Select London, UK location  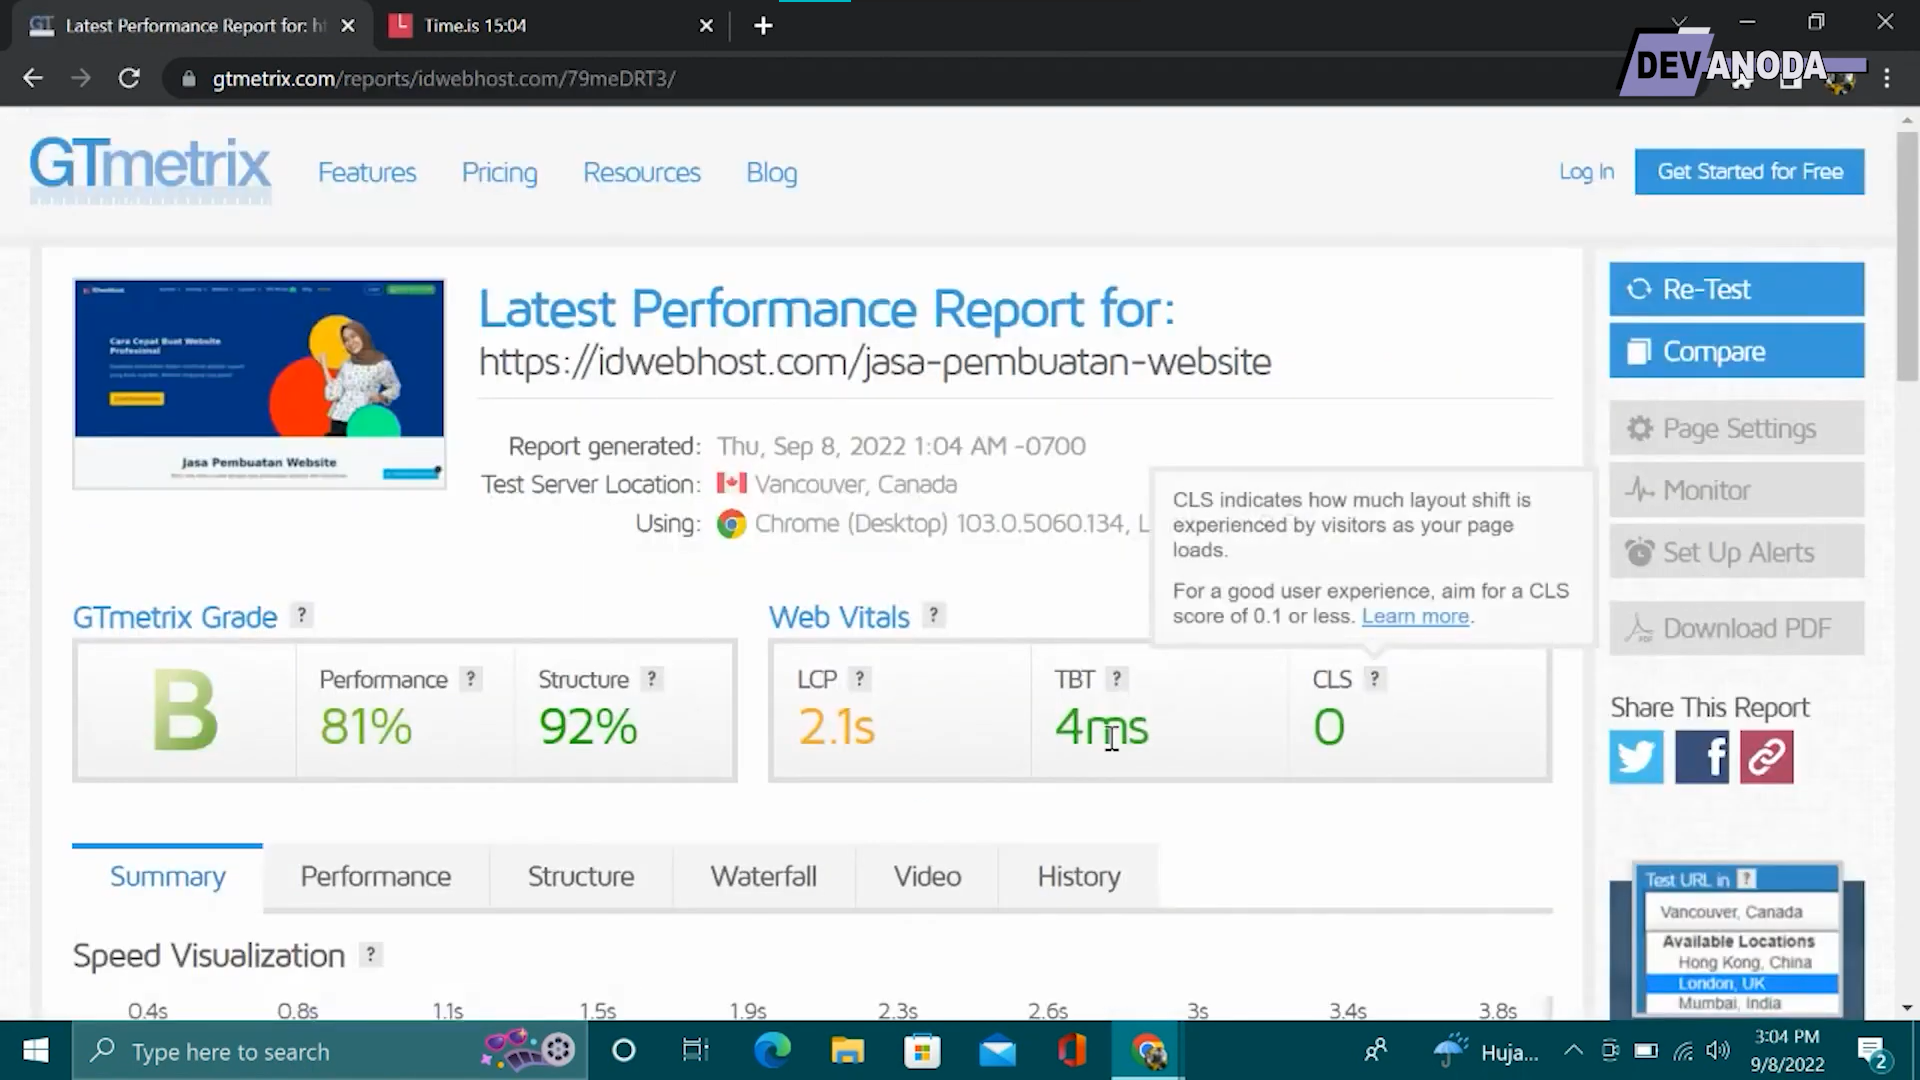pyautogui.click(x=1741, y=984)
